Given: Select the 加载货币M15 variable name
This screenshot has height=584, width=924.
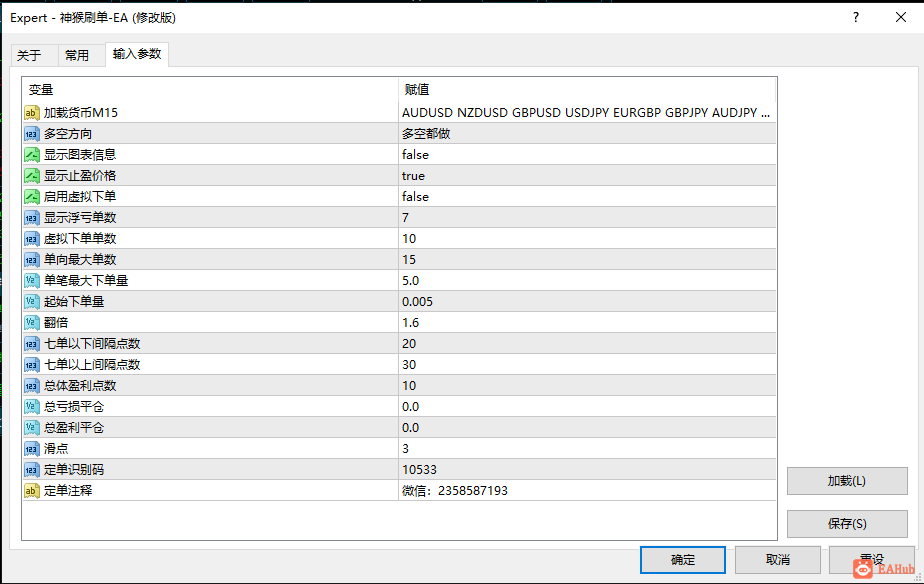Looking at the screenshot, I should tap(81, 113).
